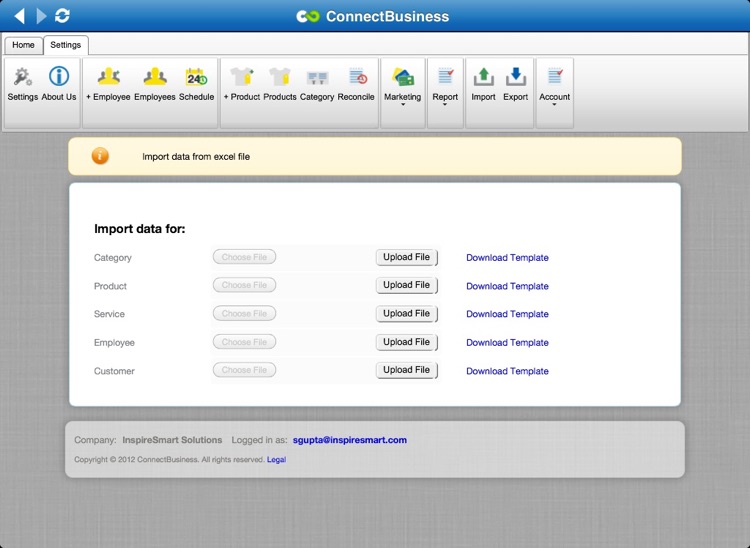750x548 pixels.
Task: Add a new employee via + Employee icon
Action: [109, 77]
